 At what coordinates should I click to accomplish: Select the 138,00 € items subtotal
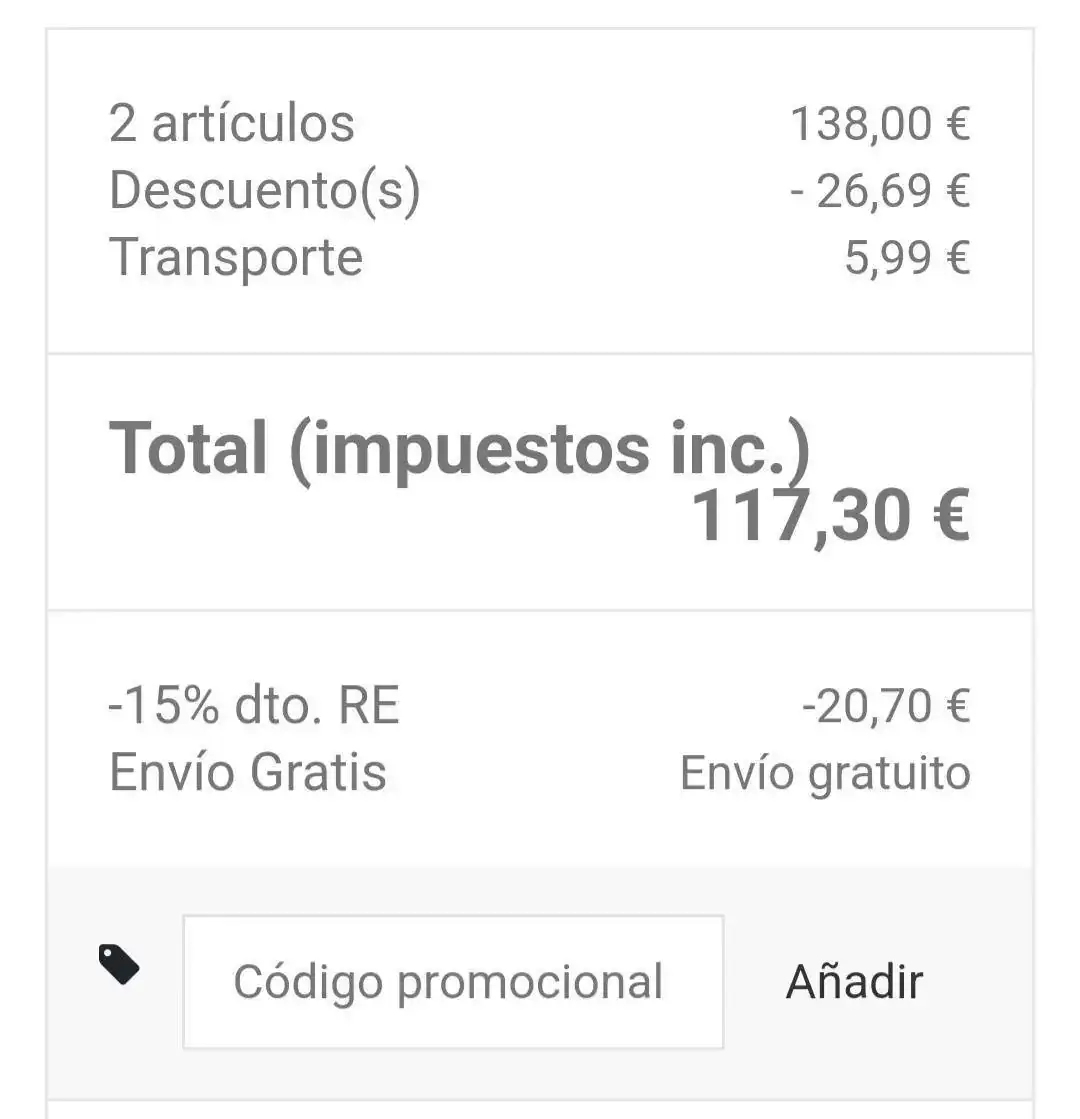(x=879, y=124)
